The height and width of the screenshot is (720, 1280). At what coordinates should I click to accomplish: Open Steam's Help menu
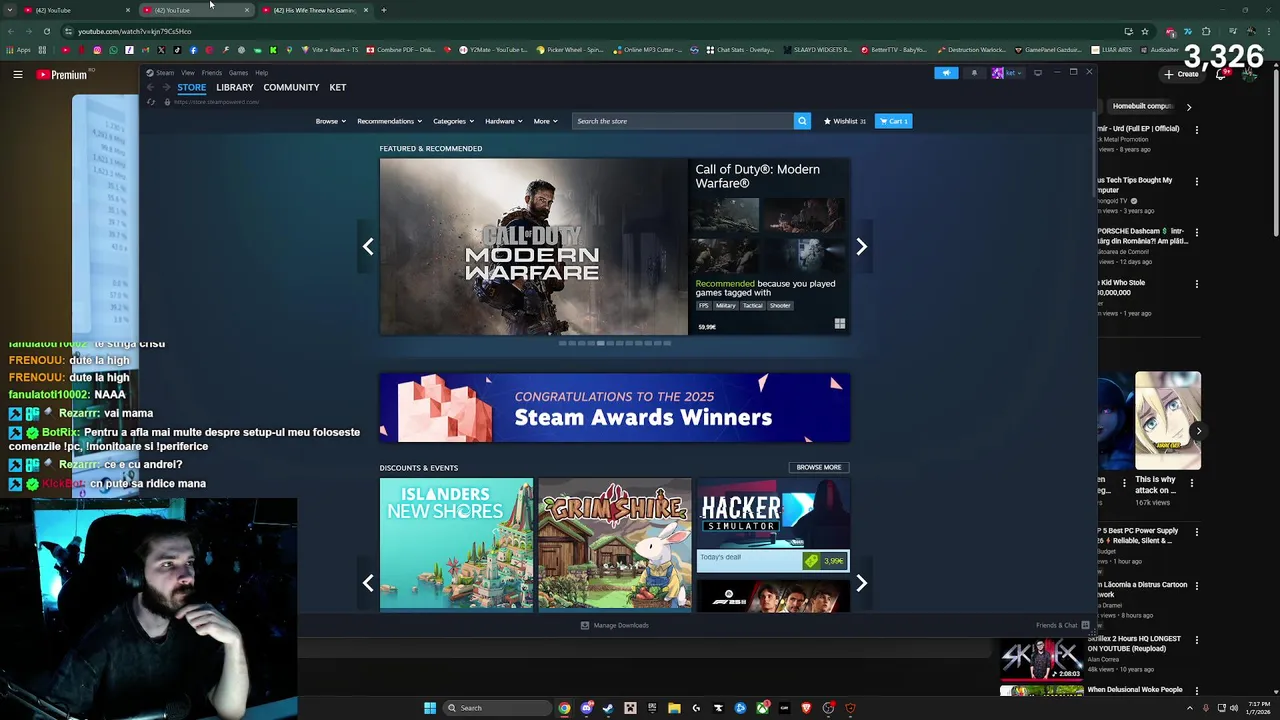click(x=261, y=73)
